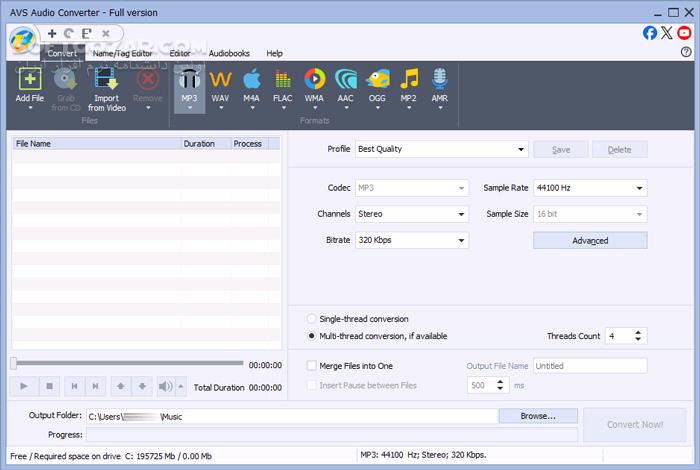Open the Facebook page icon
This screenshot has width=700, height=470.
click(650, 33)
